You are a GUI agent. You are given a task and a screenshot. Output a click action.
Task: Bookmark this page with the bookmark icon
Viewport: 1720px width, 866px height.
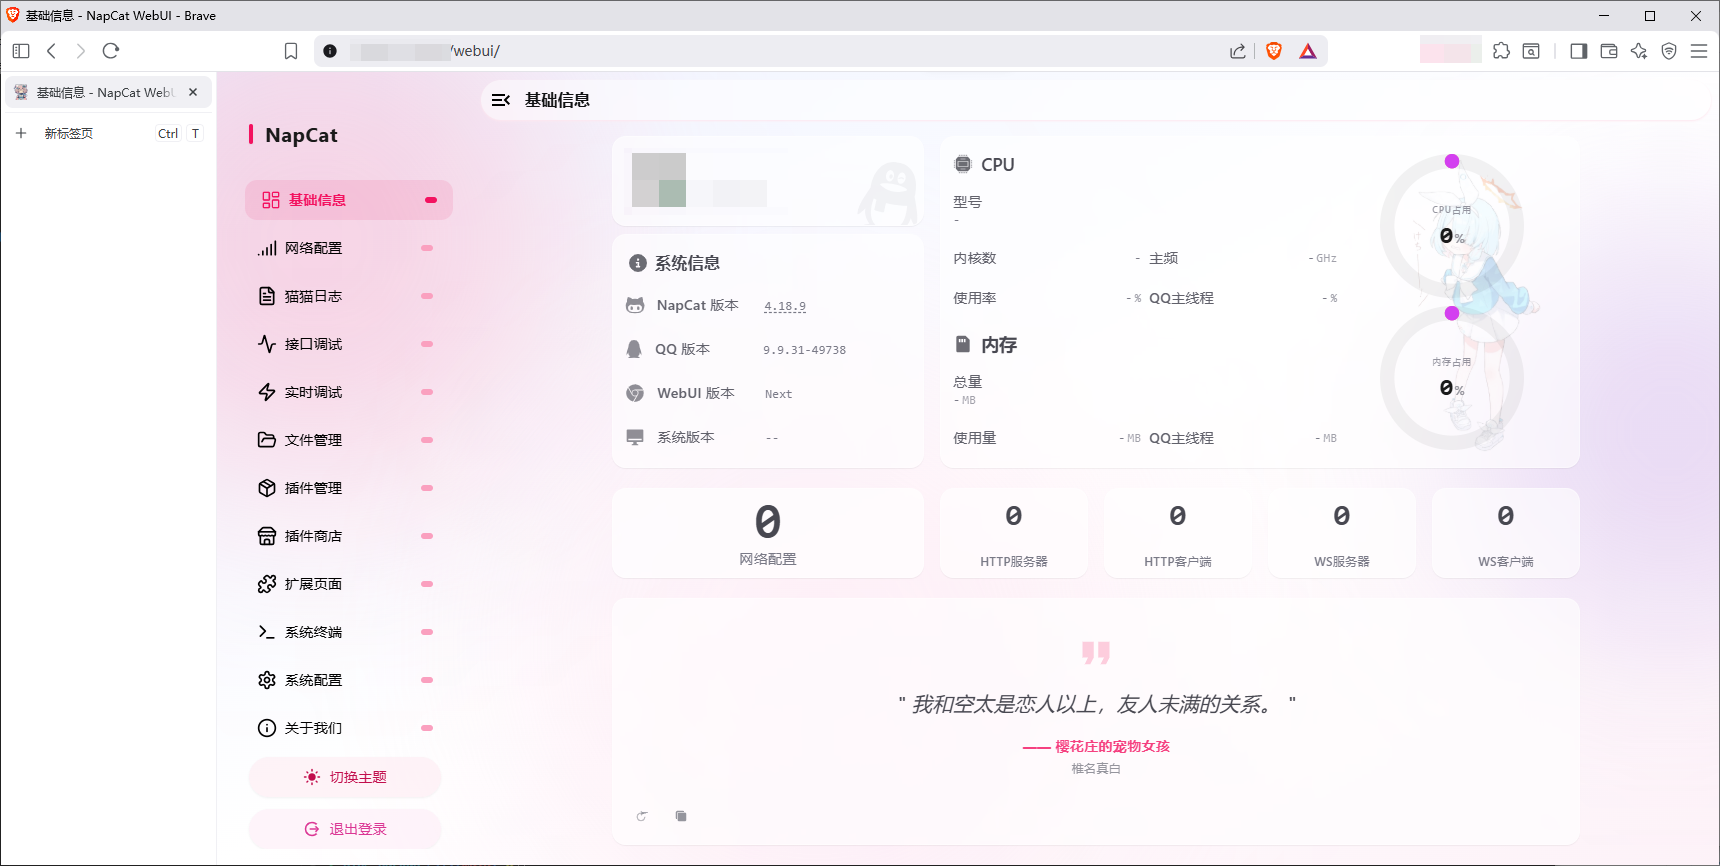point(291,51)
